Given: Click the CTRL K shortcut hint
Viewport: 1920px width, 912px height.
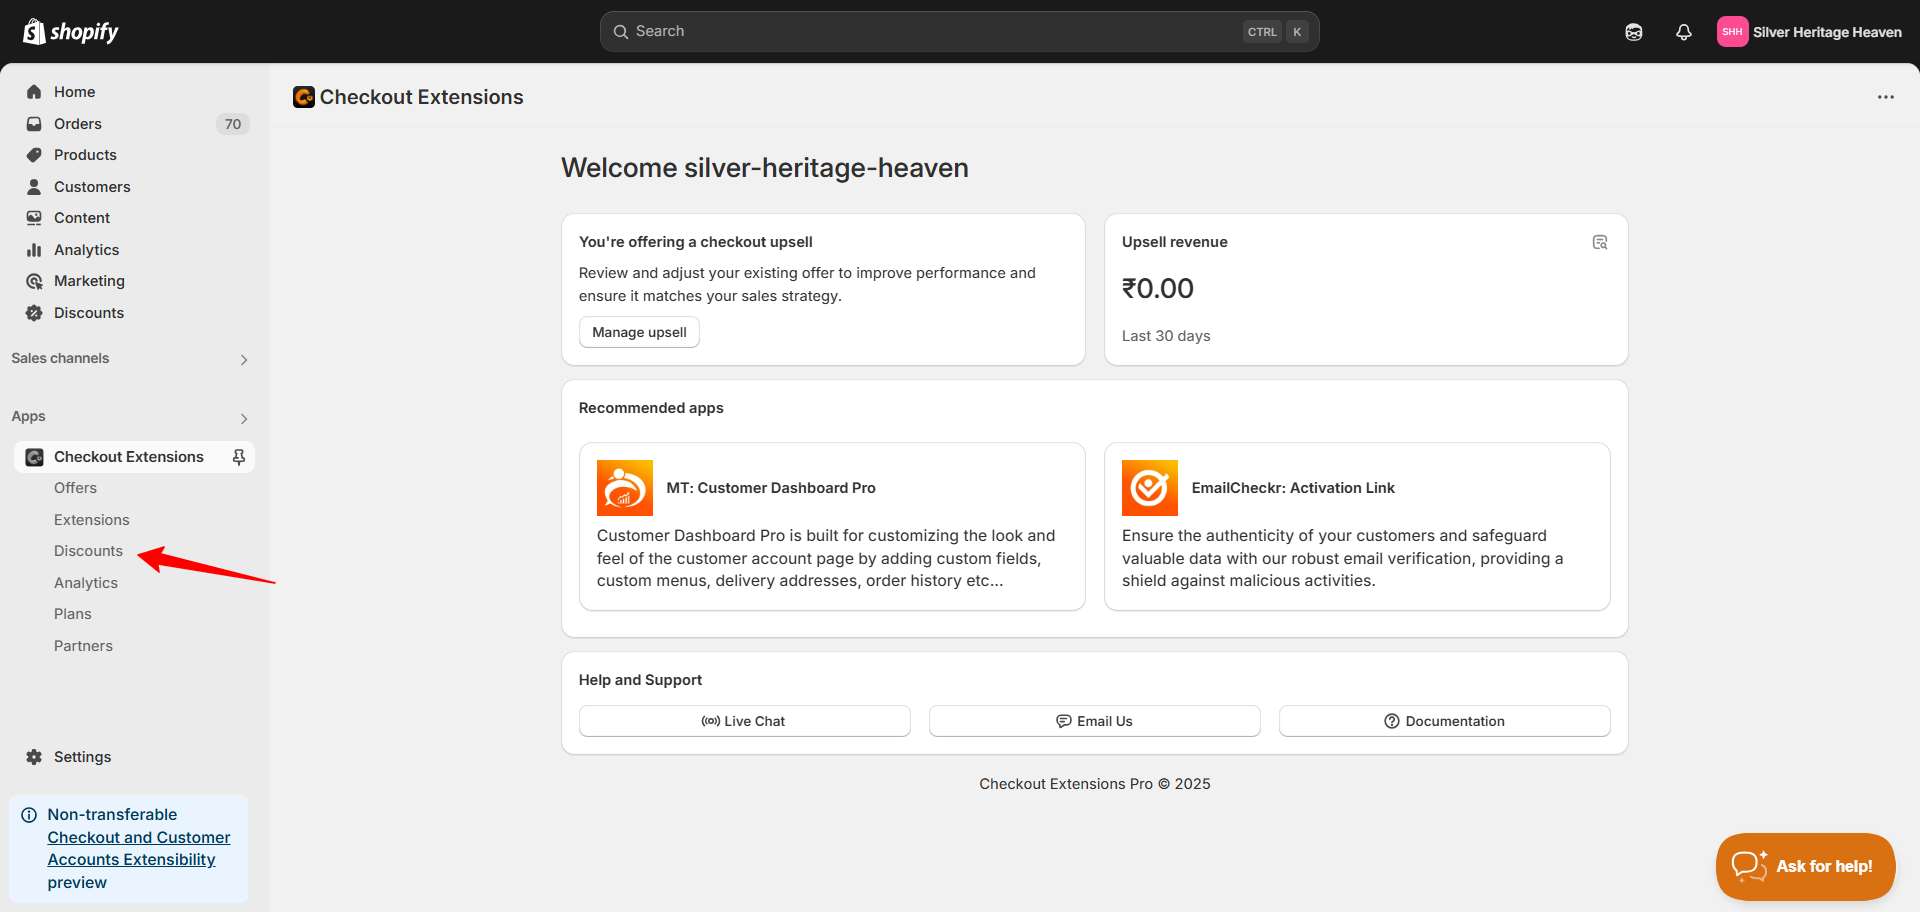Looking at the screenshot, I should coord(1275,32).
